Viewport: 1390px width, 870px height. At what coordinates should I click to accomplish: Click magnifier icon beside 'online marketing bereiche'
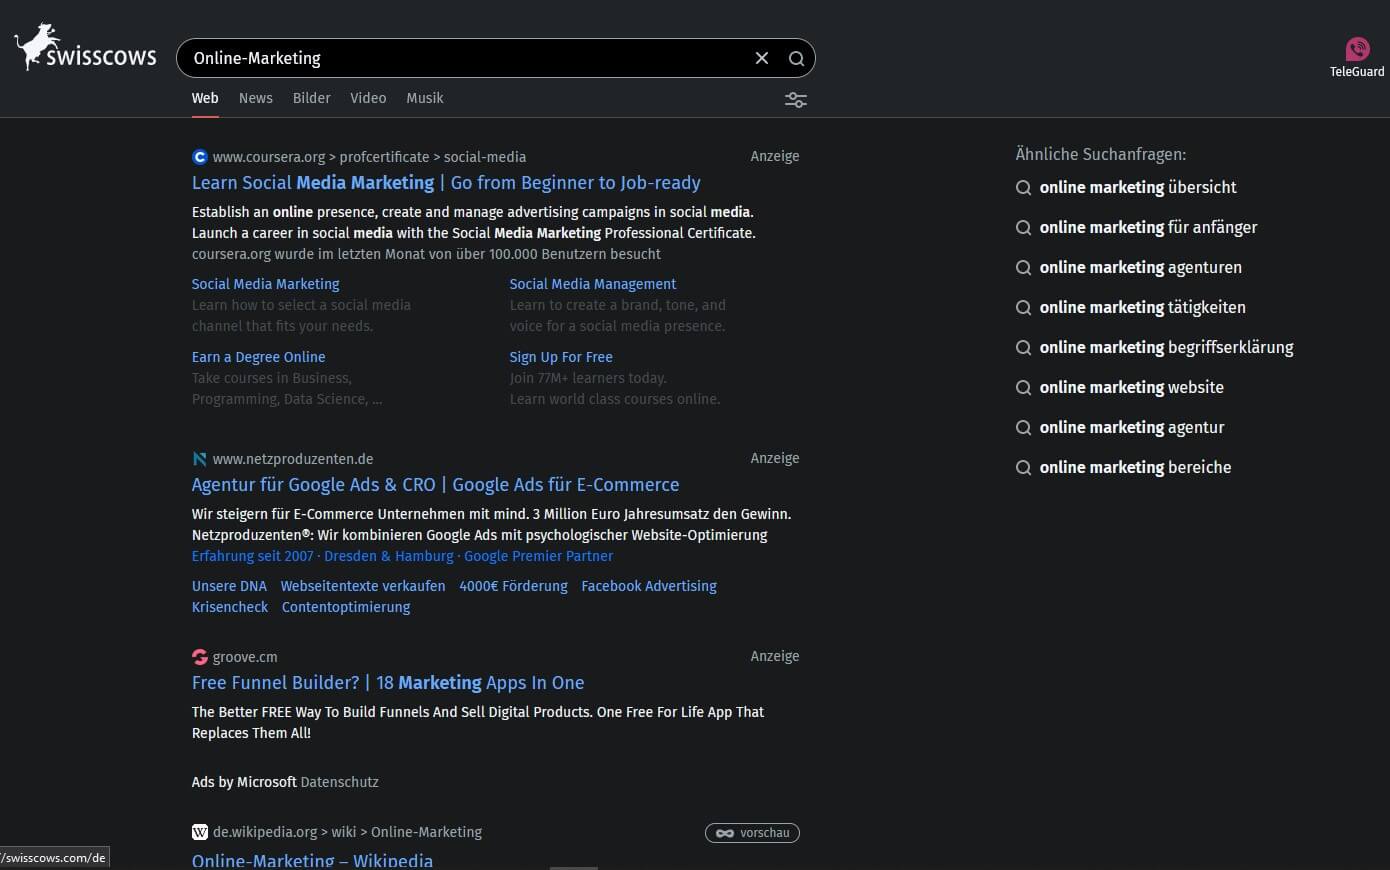[1023, 468]
